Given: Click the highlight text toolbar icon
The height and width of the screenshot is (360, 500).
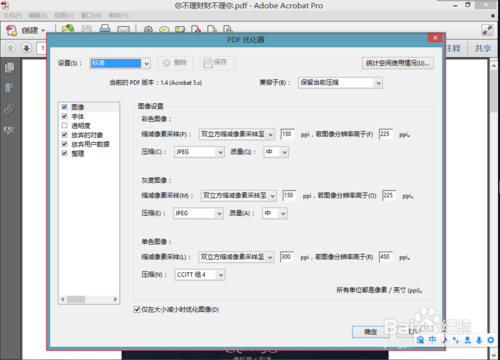Looking at the screenshot, I should click(x=180, y=29).
